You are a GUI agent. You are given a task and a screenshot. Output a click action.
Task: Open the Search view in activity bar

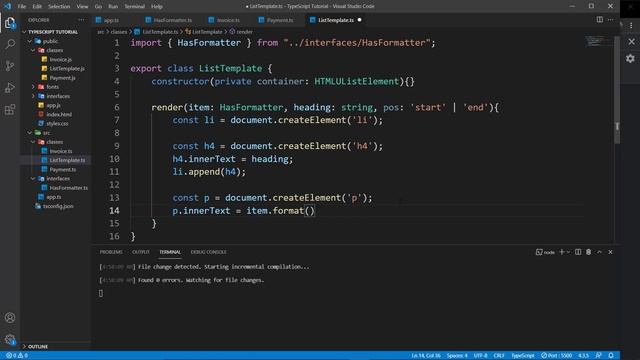pyautogui.click(x=10, y=44)
